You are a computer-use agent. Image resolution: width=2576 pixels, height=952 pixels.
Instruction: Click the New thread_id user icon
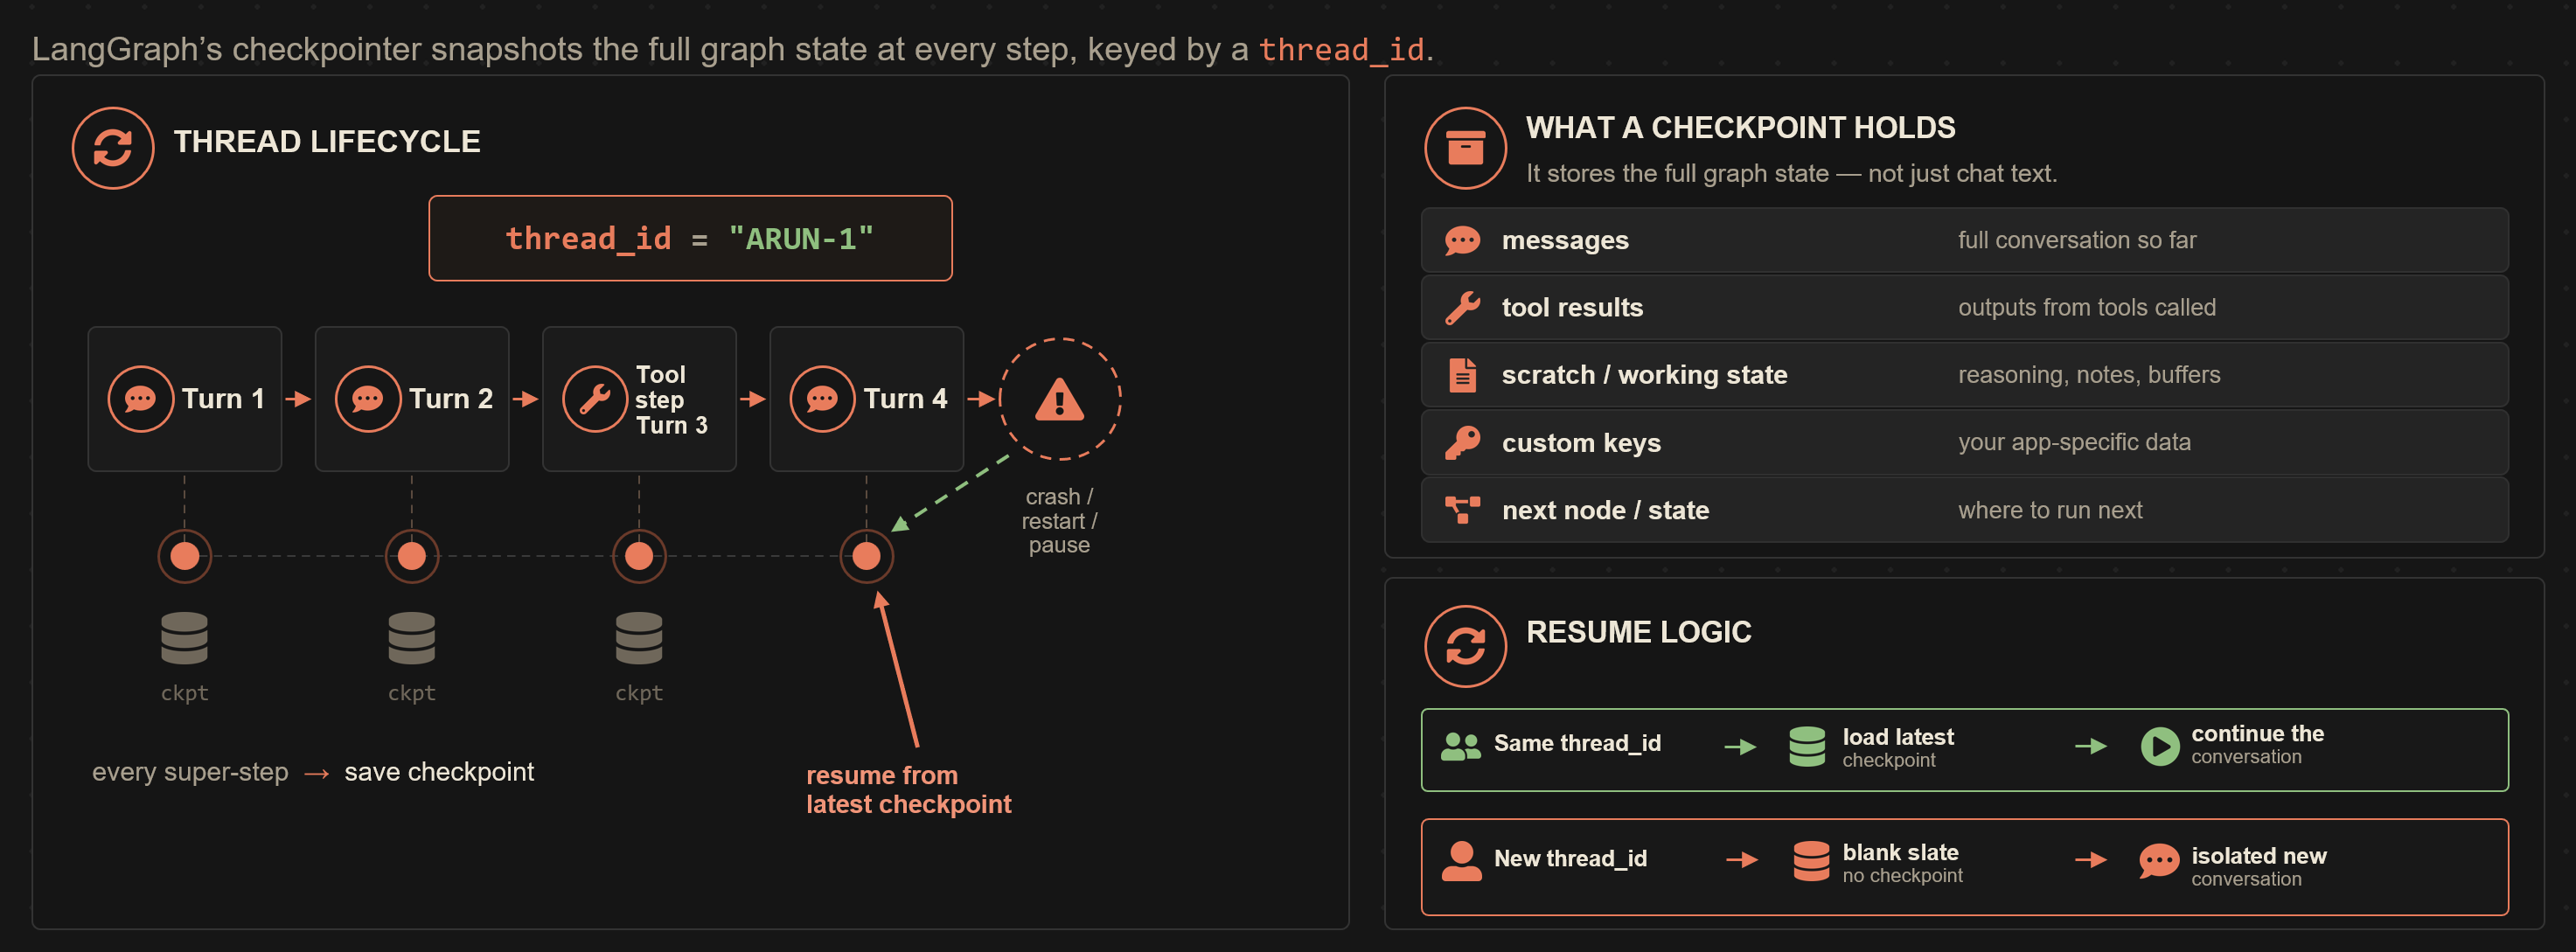coord(1461,861)
